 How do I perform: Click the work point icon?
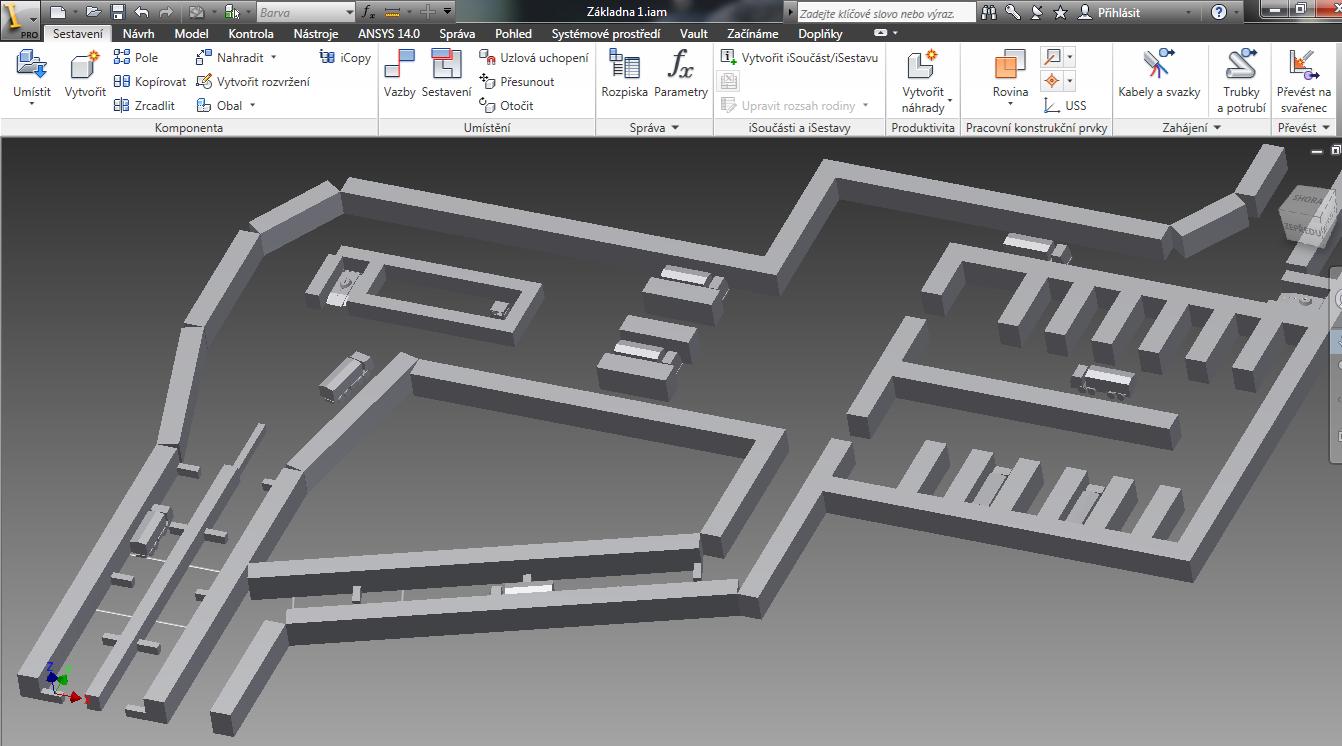pos(1052,81)
